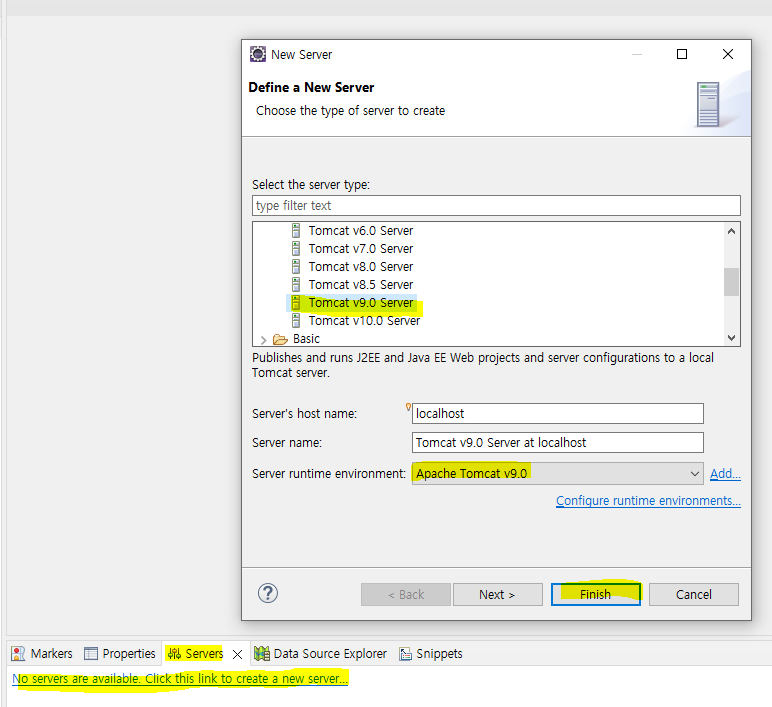Click the Server's host name field
The height and width of the screenshot is (707, 772).
[x=557, y=414]
